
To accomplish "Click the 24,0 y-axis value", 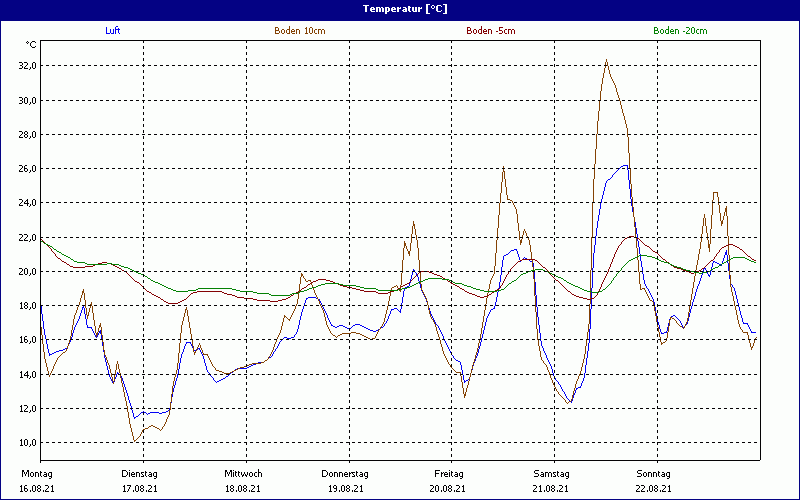I will (28, 203).
